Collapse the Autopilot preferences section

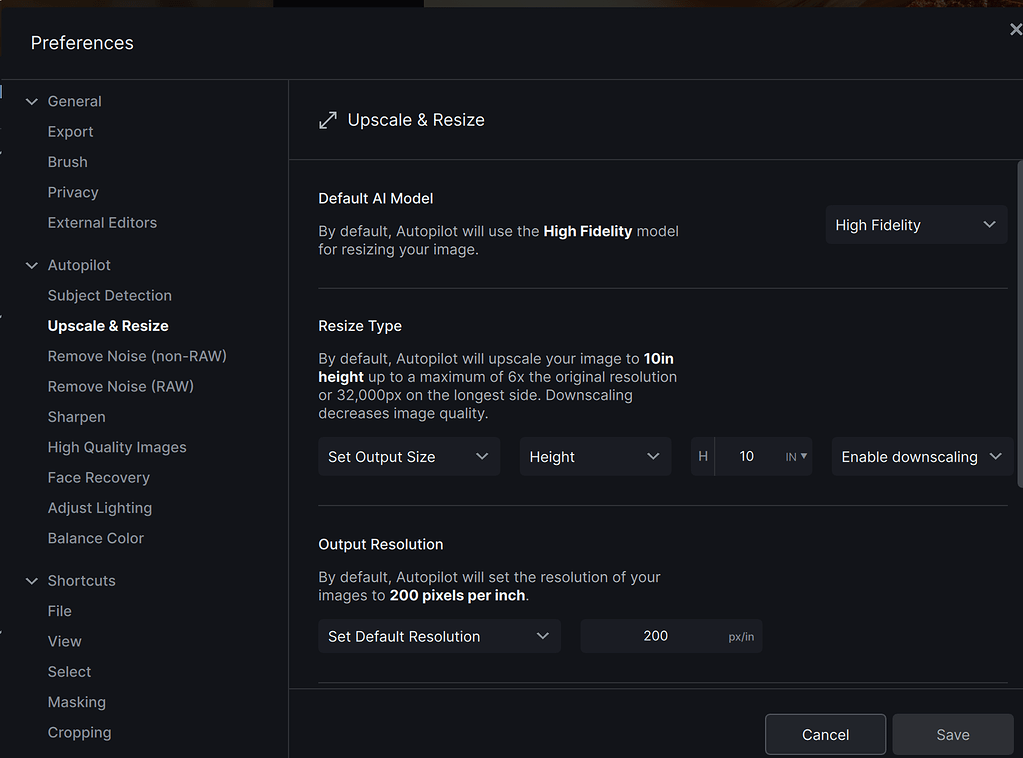pos(31,265)
